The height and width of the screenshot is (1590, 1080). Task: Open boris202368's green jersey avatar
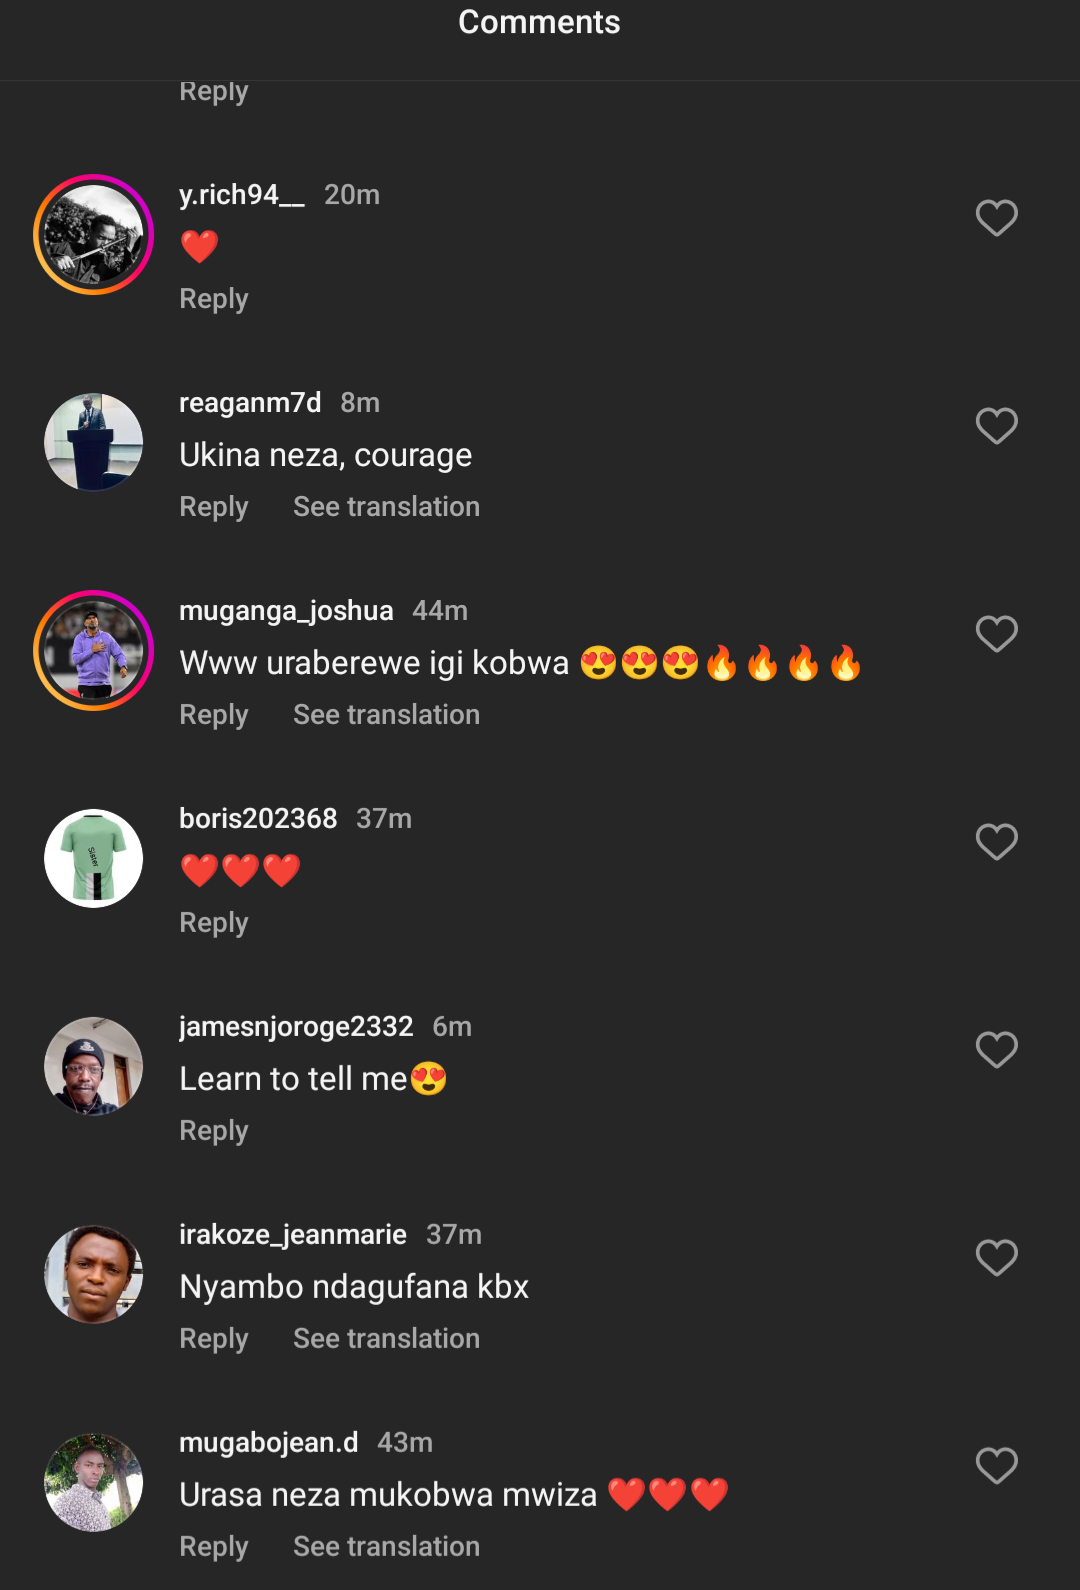point(93,858)
